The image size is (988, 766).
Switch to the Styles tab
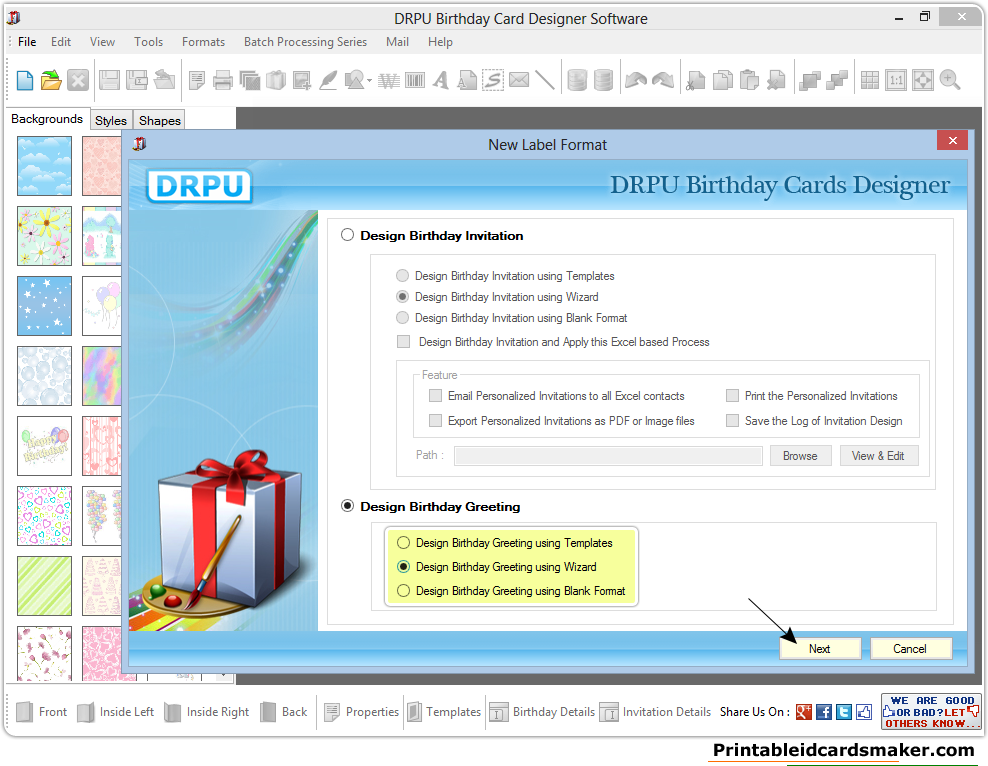point(111,120)
